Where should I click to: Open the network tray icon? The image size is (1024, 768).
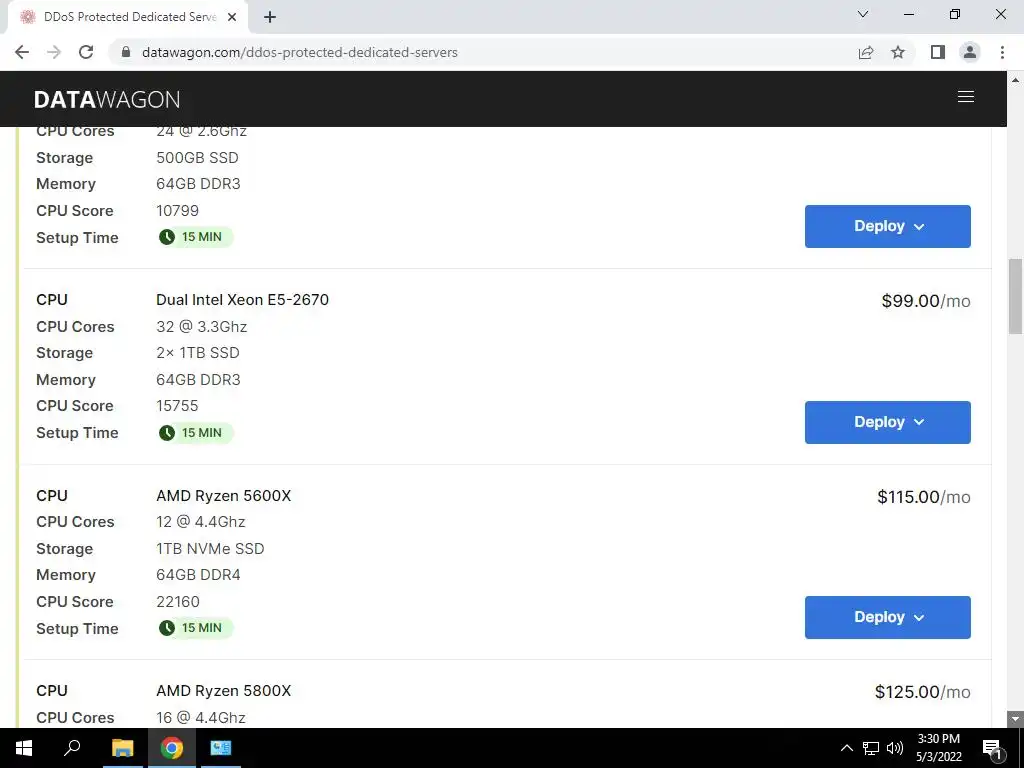[871, 748]
